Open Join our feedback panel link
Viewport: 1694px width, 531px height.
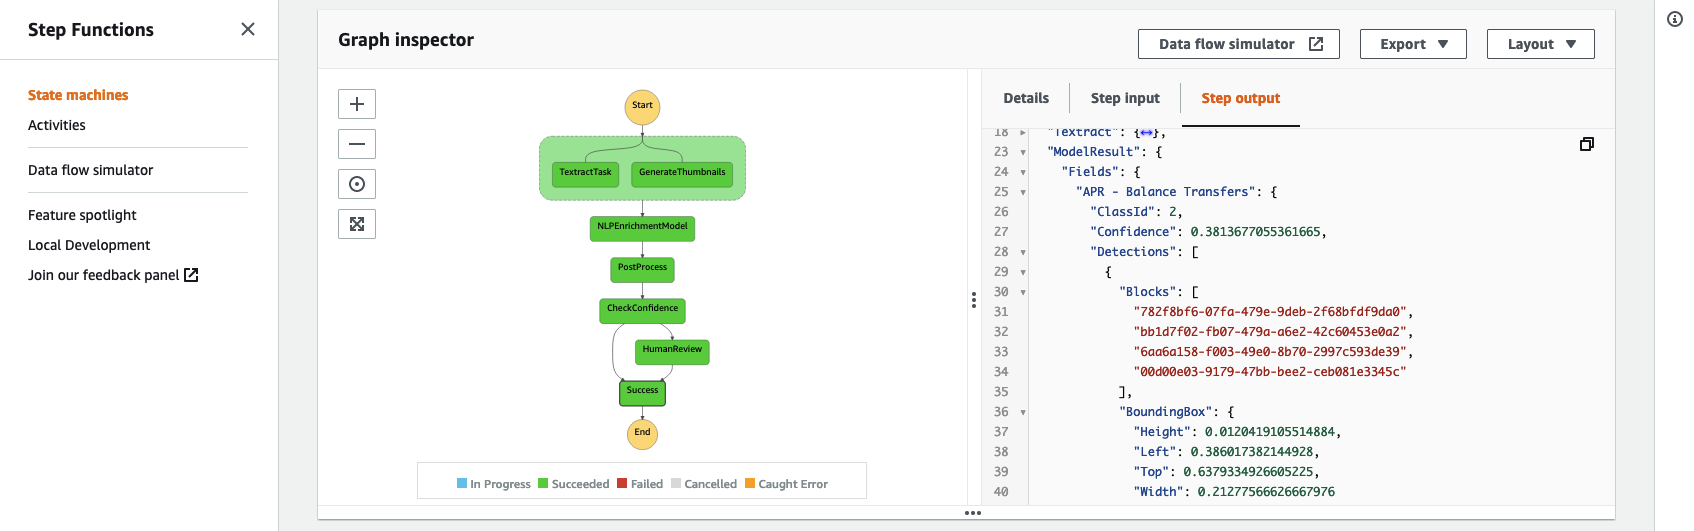click(113, 275)
